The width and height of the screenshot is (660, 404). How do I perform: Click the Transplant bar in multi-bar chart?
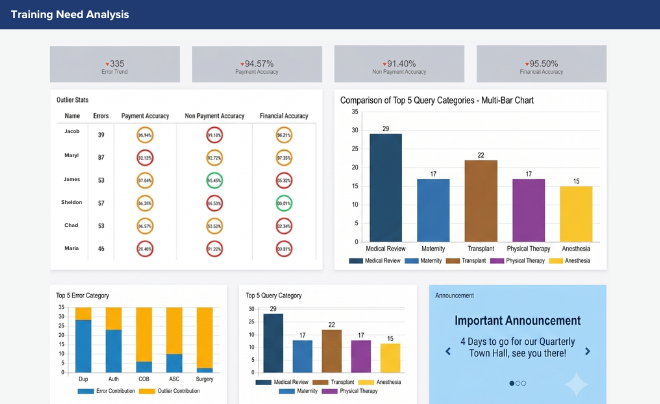[481, 201]
